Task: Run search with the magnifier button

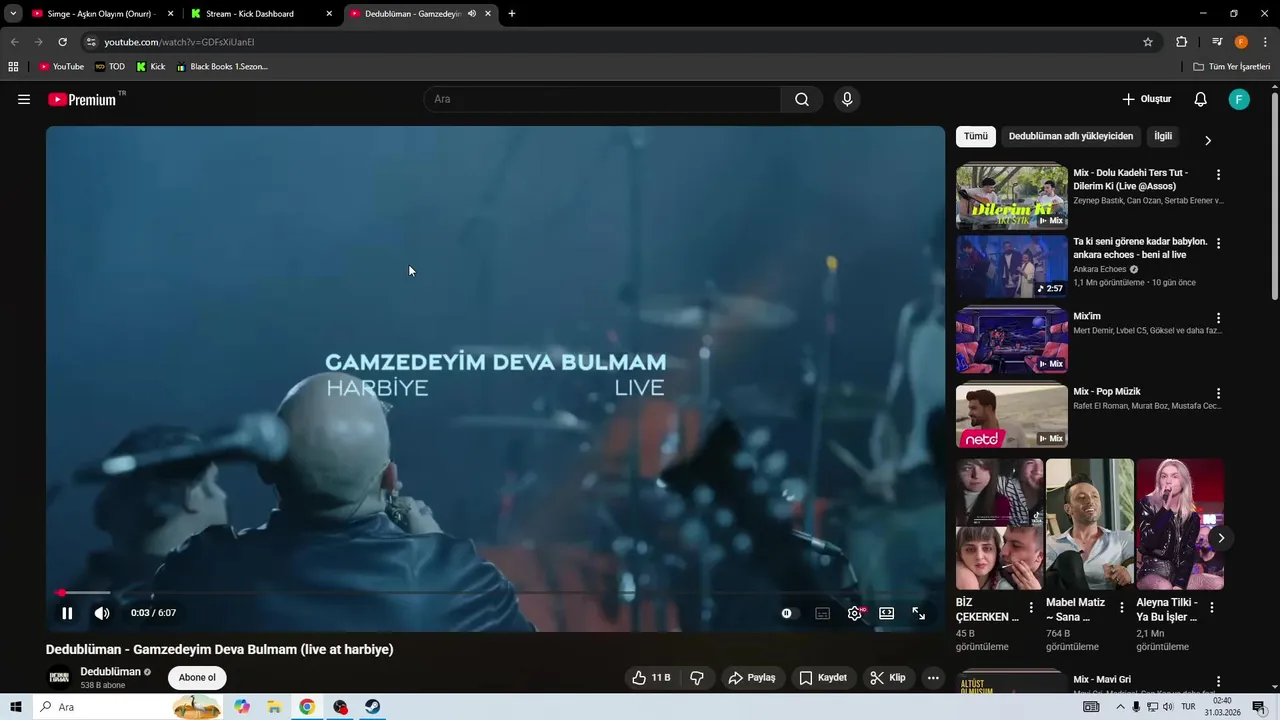Action: click(802, 99)
